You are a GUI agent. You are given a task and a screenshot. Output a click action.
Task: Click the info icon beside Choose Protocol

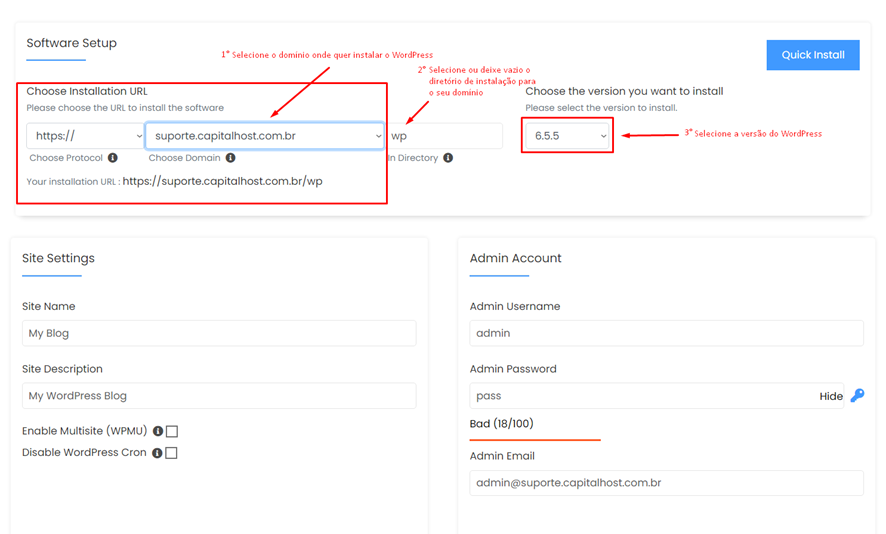click(113, 158)
